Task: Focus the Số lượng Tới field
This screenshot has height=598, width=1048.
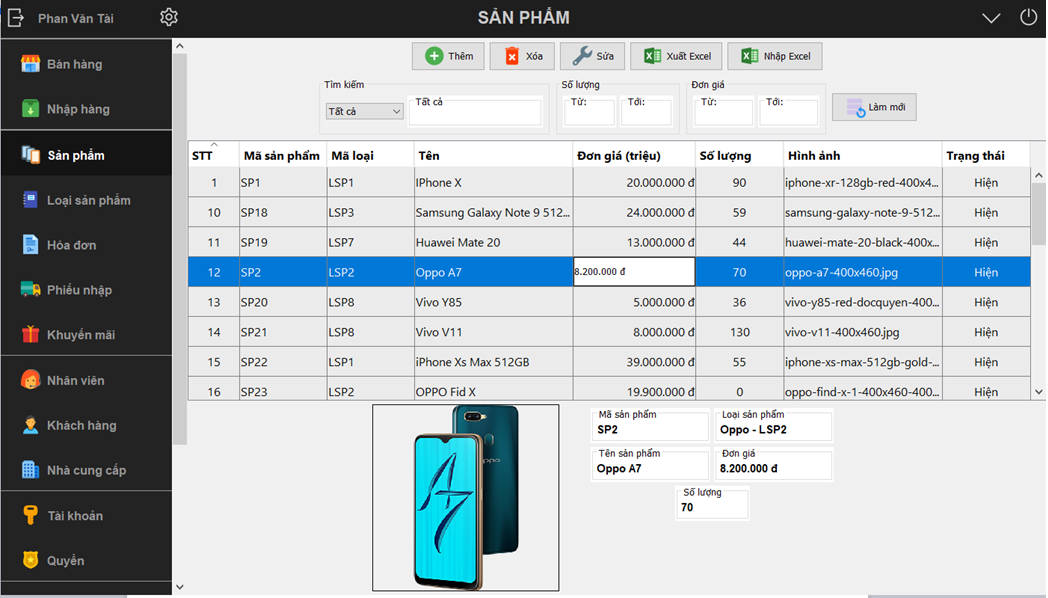Action: [646, 111]
